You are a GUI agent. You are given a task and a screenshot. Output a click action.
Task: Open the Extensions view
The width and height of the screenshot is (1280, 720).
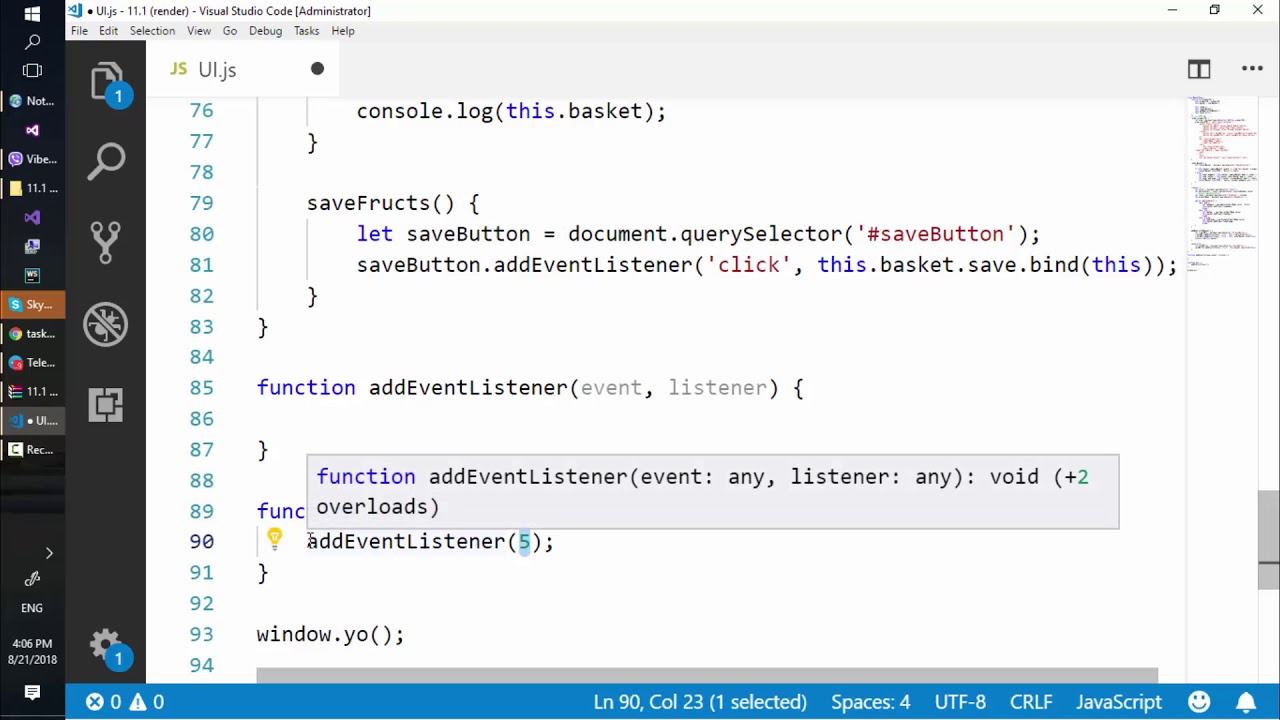(106, 404)
